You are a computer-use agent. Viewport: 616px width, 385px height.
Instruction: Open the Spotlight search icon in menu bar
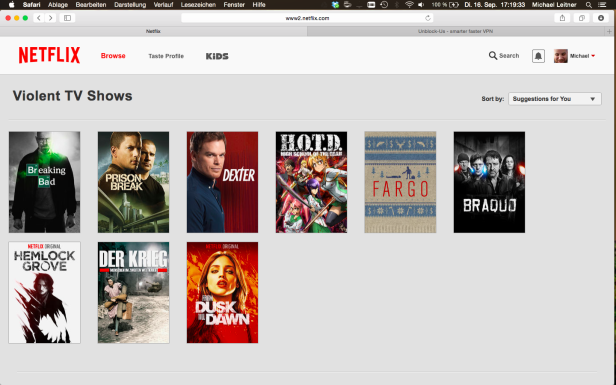(588, 5)
